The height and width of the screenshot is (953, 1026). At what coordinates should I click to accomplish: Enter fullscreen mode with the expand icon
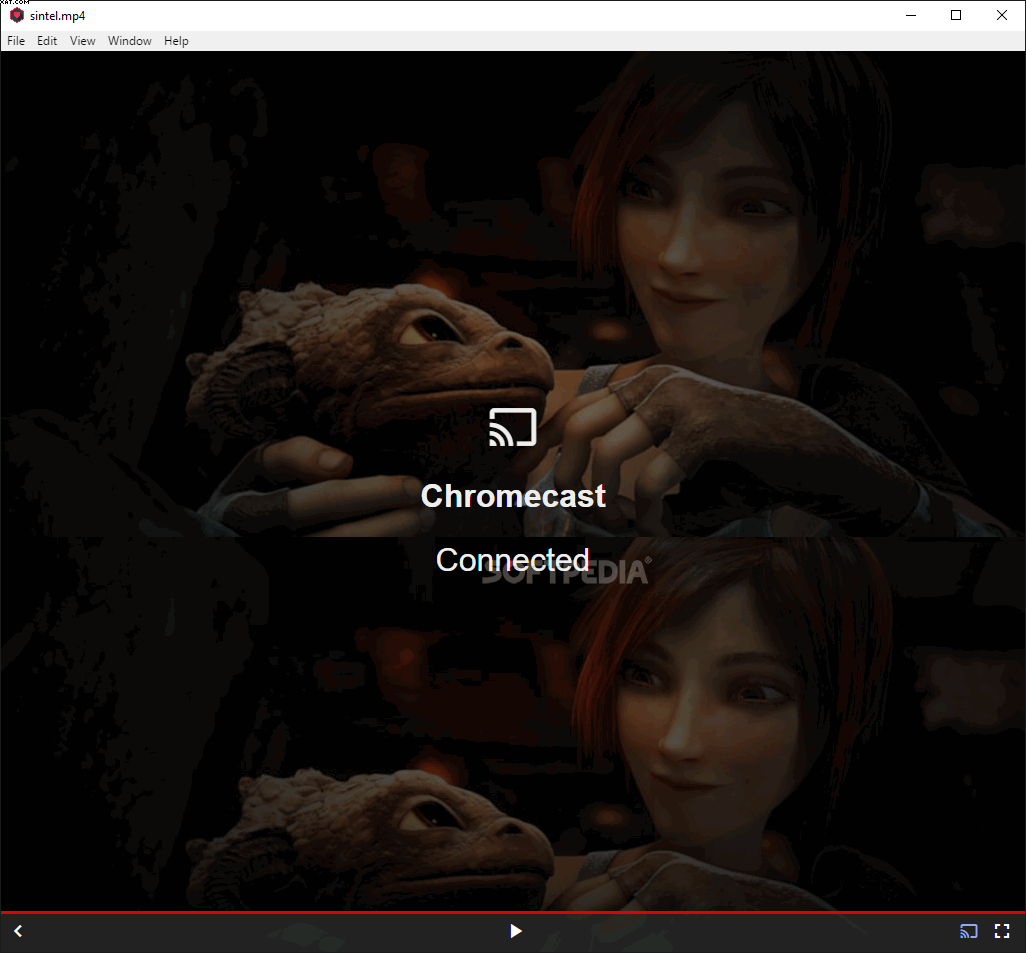1002,931
